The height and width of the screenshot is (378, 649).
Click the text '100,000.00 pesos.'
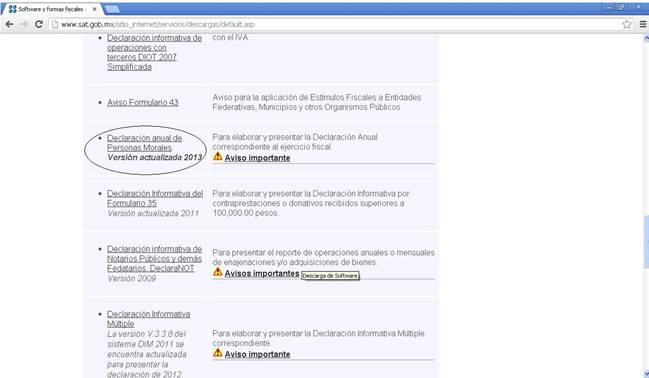pyautogui.click(x=245, y=213)
